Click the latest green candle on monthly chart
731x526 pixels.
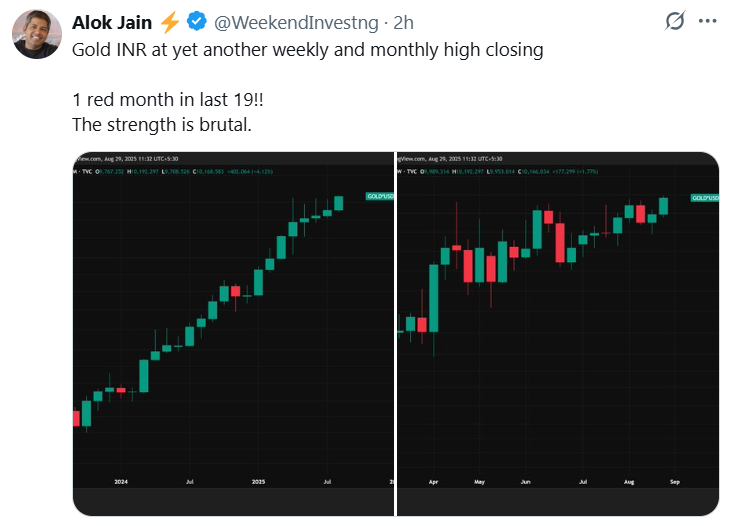[339, 203]
